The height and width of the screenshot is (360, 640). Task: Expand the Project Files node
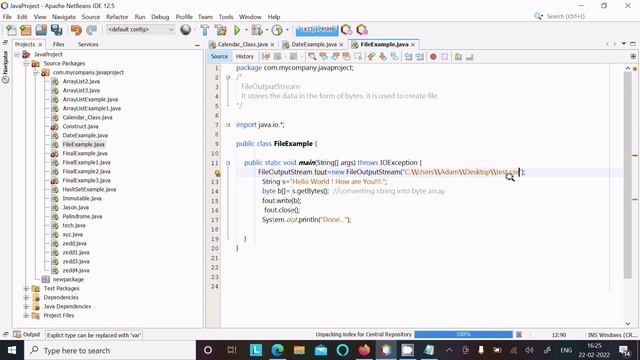tap(26, 316)
